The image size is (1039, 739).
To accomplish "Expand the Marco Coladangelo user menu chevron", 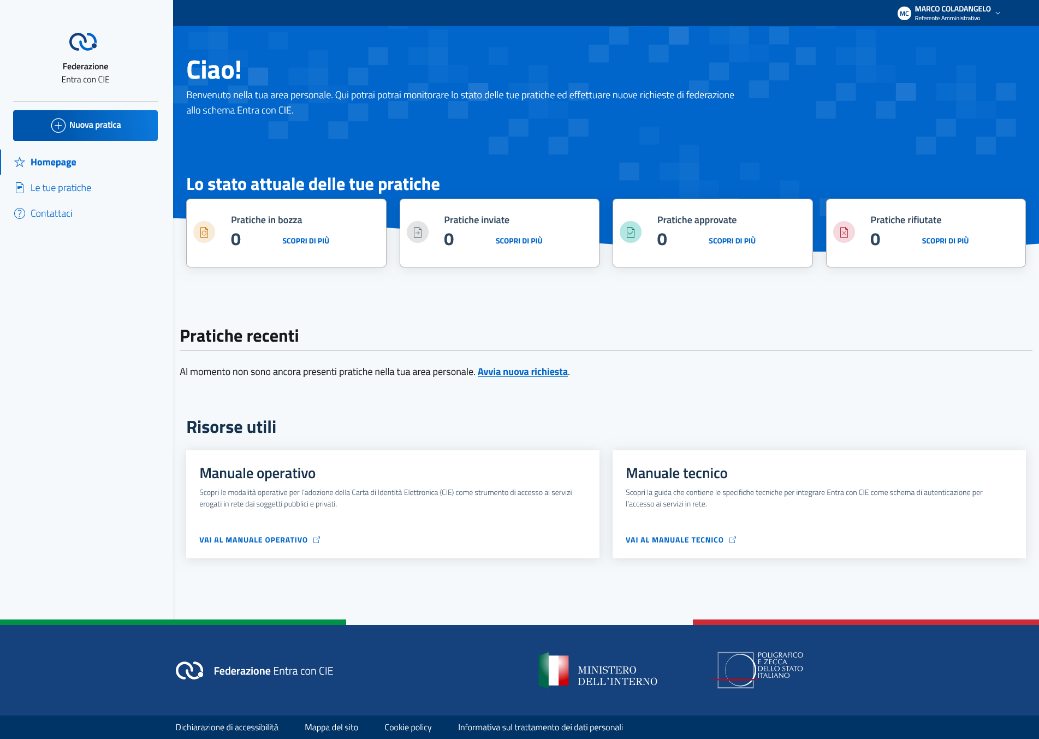I will pos(998,13).
